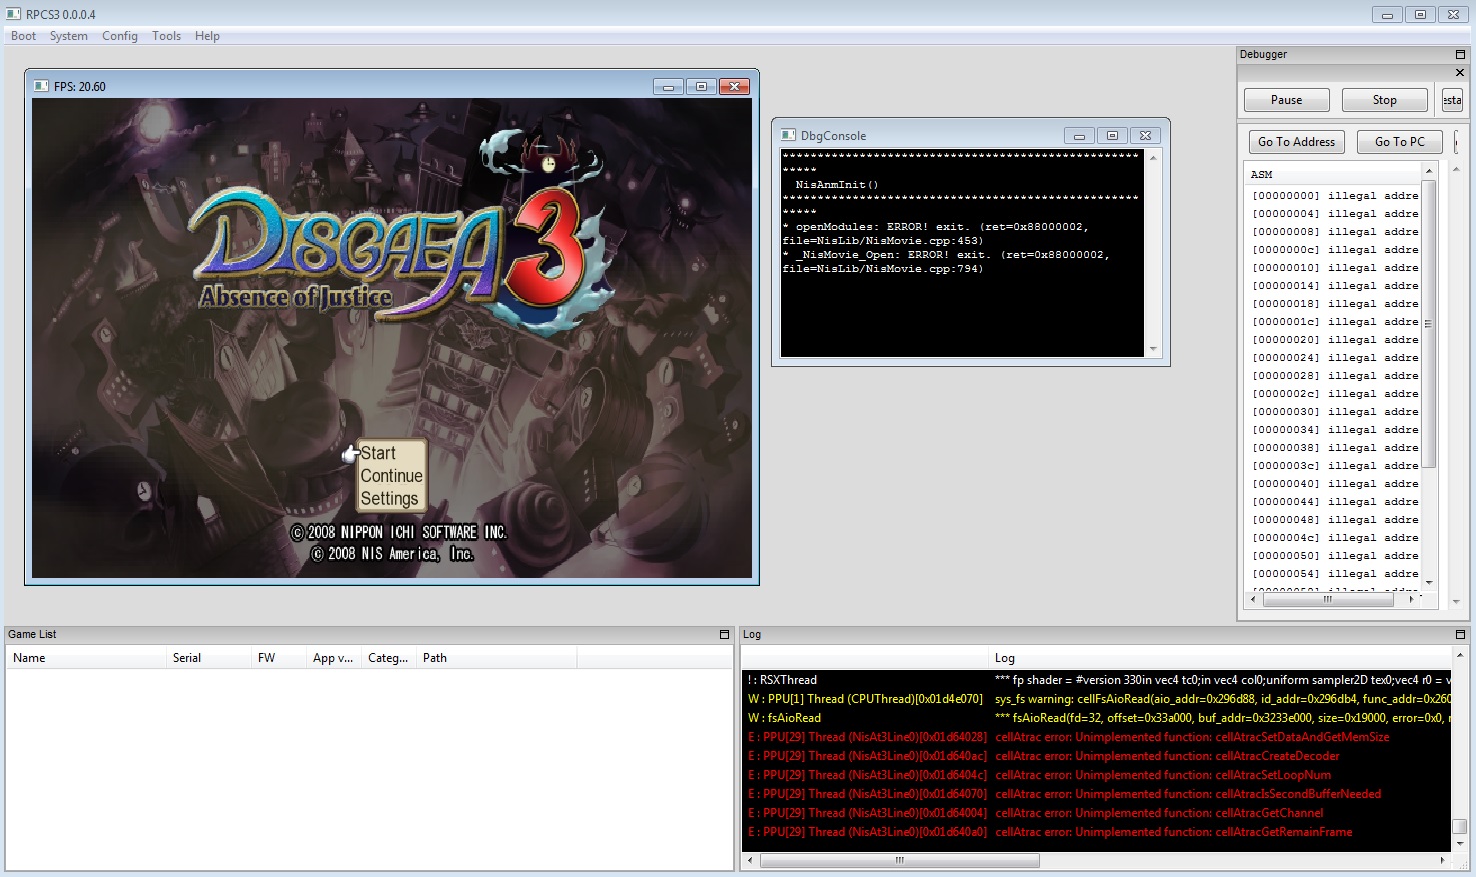Close the Debugger panel
The height and width of the screenshot is (877, 1476).
pyautogui.click(x=1460, y=73)
